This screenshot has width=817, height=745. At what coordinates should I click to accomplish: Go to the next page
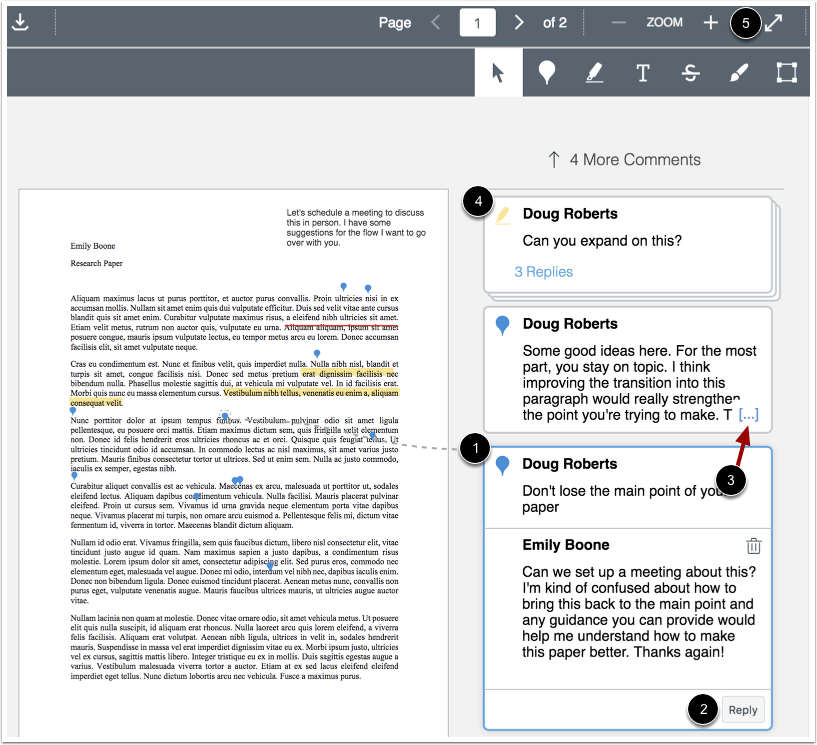518,22
